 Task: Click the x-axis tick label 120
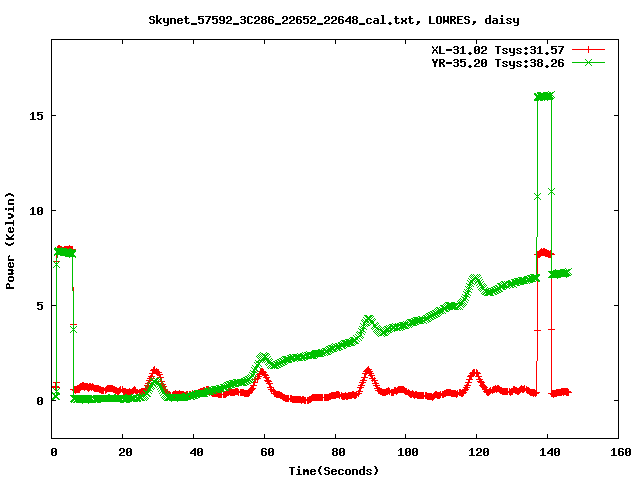(x=479, y=452)
